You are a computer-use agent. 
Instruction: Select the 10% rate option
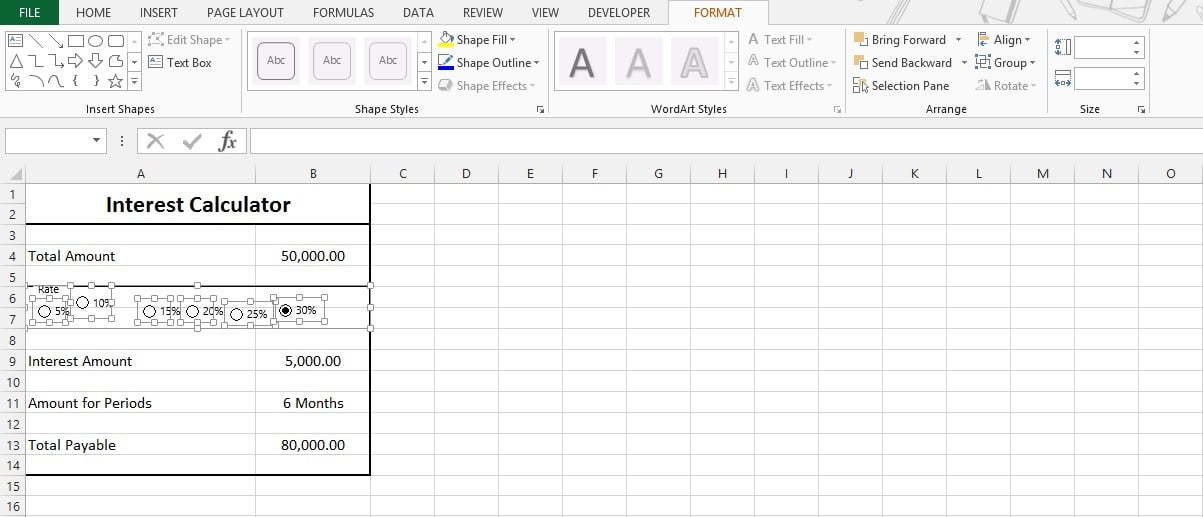[x=82, y=302]
